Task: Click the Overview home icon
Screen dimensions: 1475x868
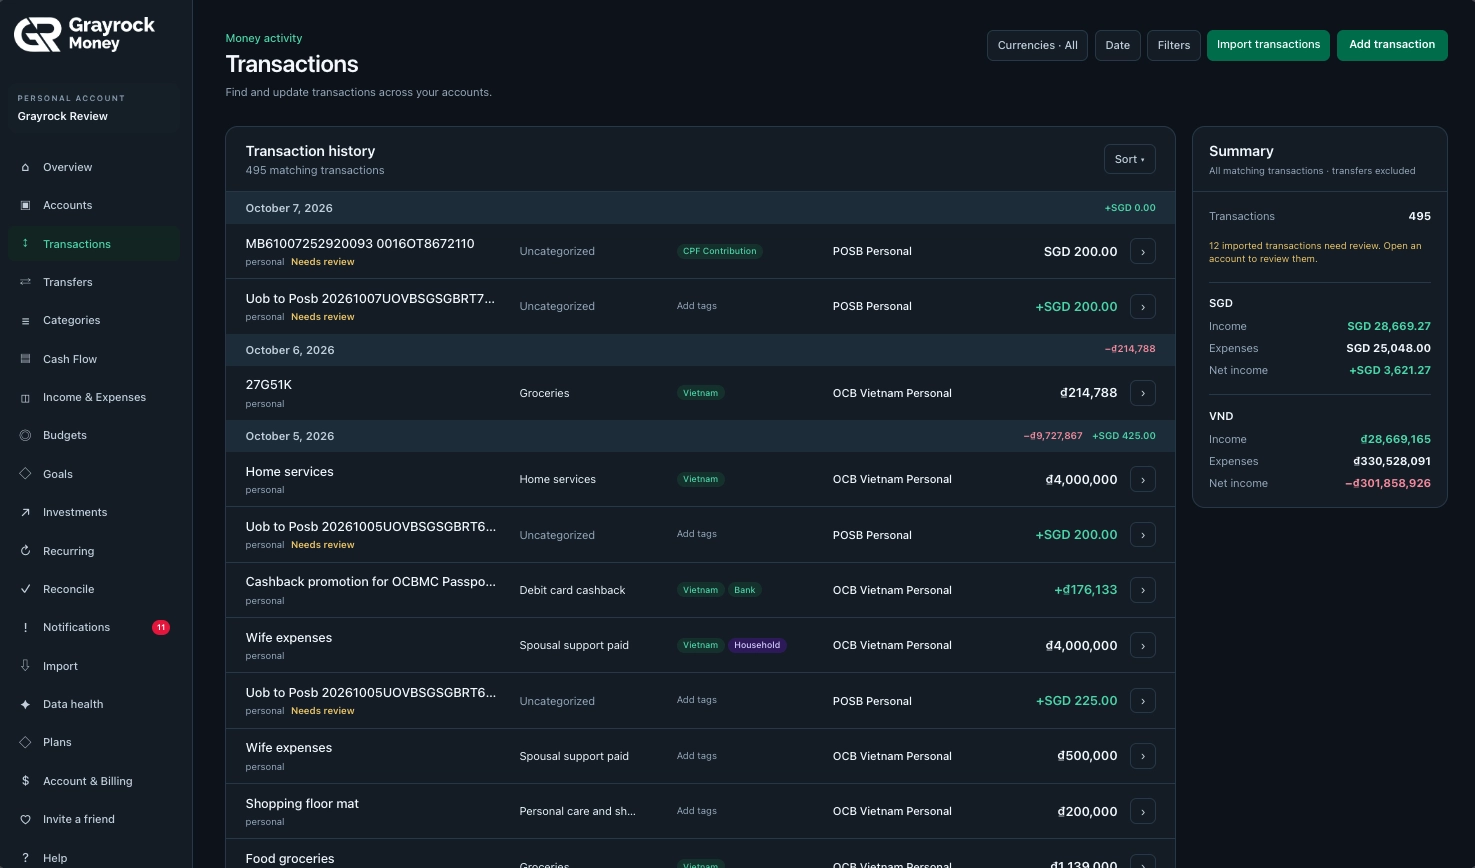Action: coord(25,167)
